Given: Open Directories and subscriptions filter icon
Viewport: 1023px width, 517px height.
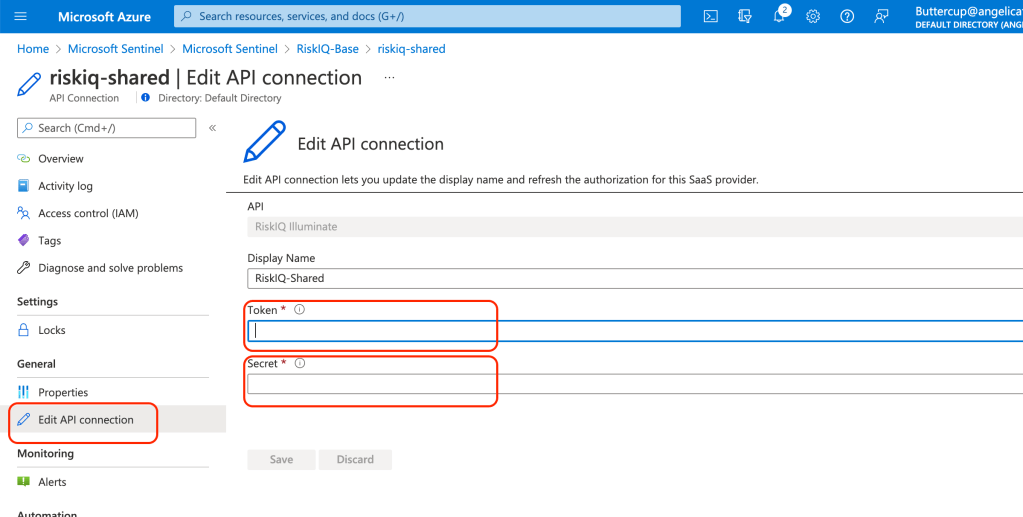Looking at the screenshot, I should [744, 17].
